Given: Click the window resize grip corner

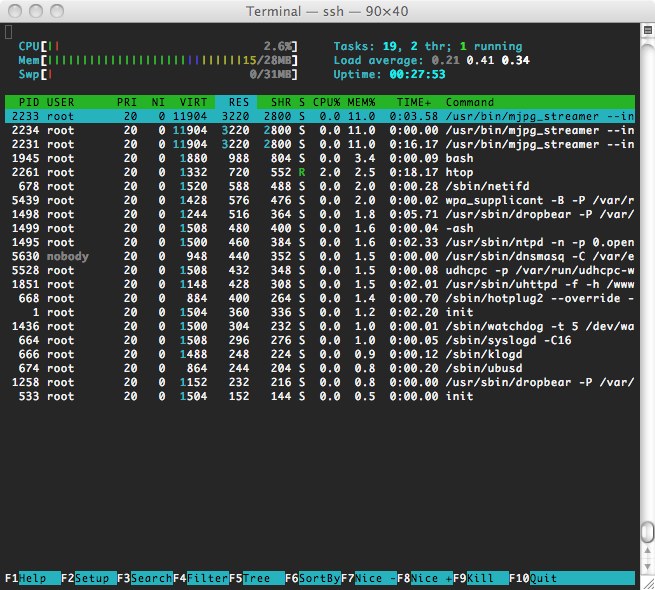Looking at the screenshot, I should [648, 583].
